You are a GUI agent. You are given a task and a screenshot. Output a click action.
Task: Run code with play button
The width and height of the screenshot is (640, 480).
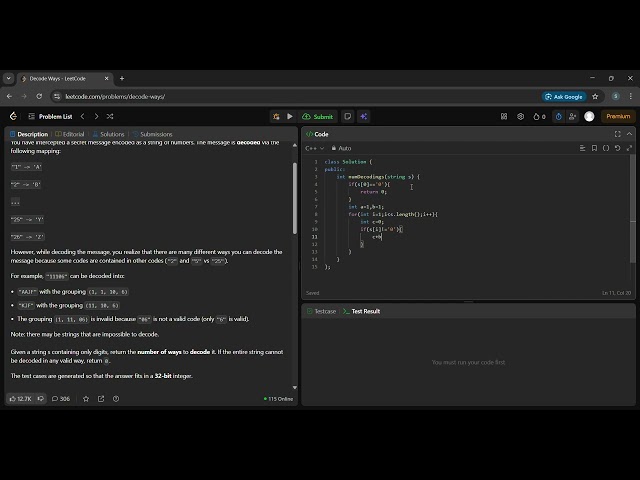(x=289, y=116)
